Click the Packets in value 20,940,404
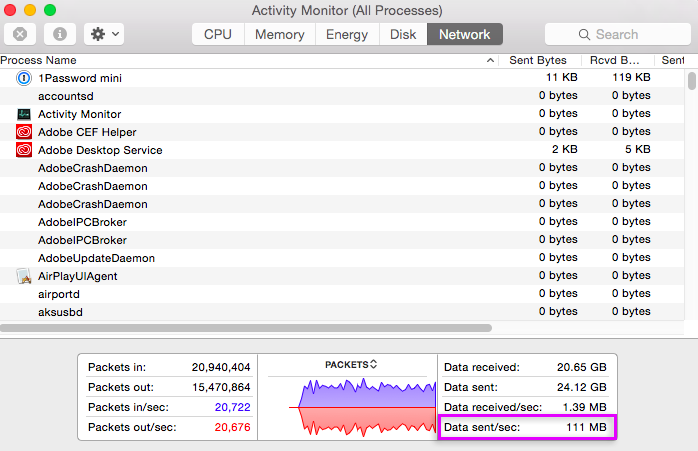 click(221, 367)
